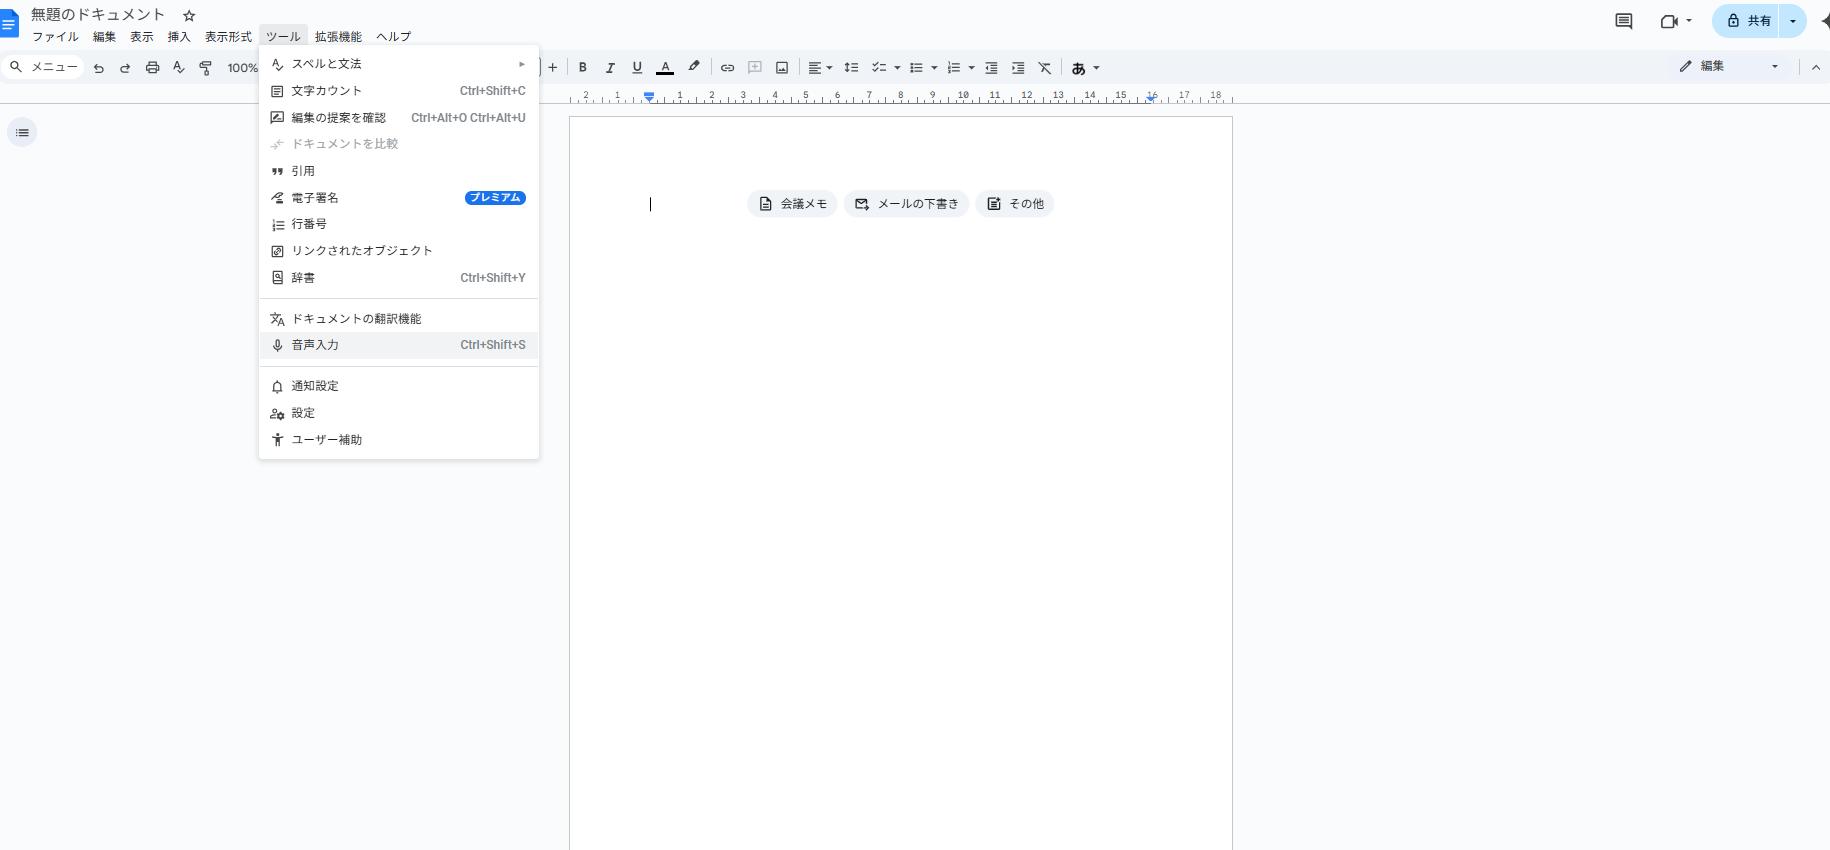Open the text color picker
The height and width of the screenshot is (850, 1830).
coord(664,68)
